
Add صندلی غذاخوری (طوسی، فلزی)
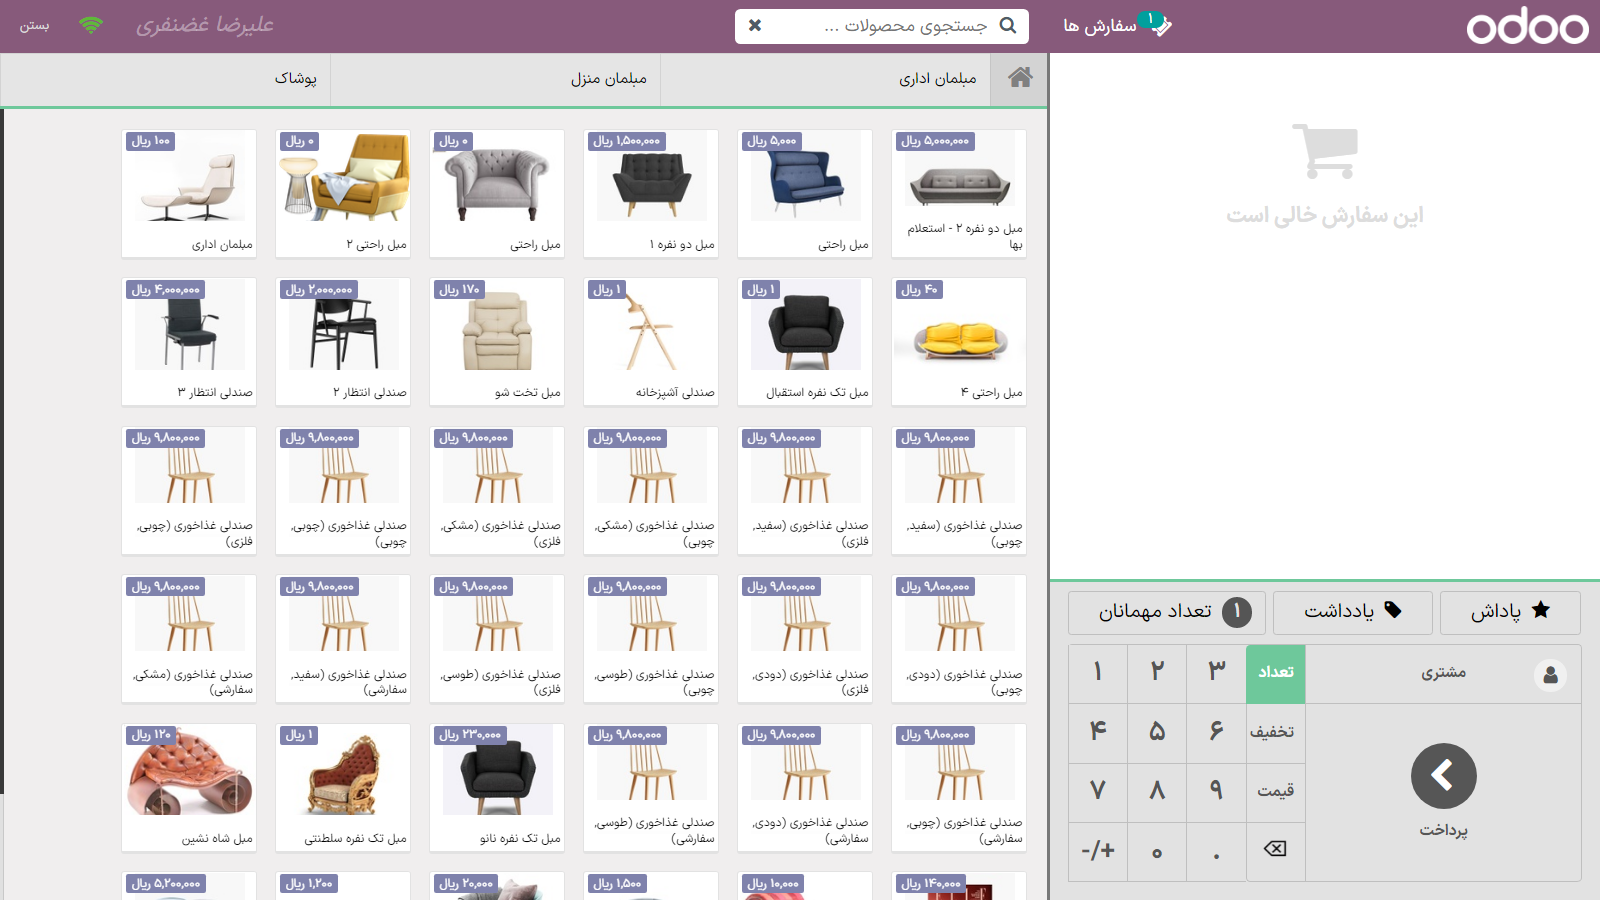pyautogui.click(x=497, y=639)
